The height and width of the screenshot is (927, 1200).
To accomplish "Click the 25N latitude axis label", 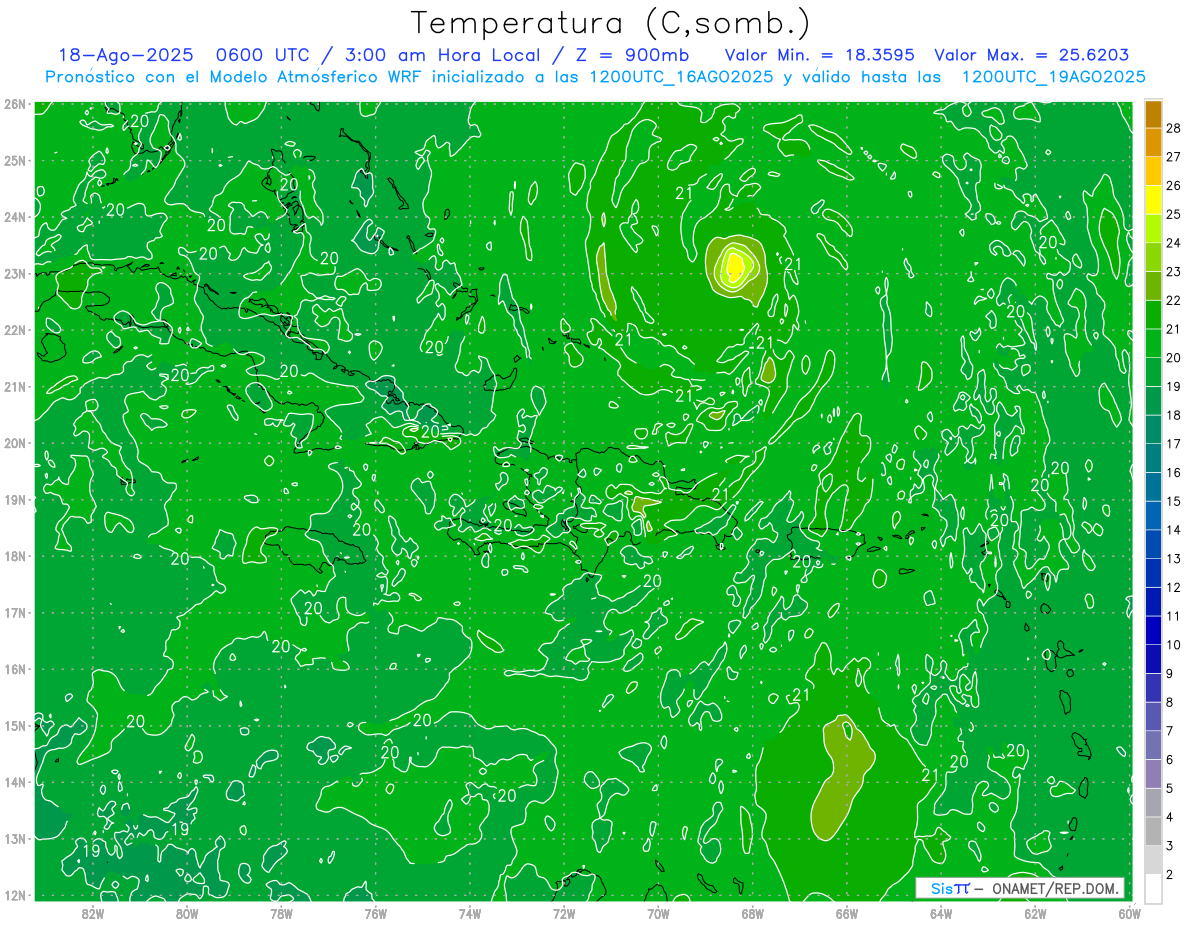I will [14, 160].
